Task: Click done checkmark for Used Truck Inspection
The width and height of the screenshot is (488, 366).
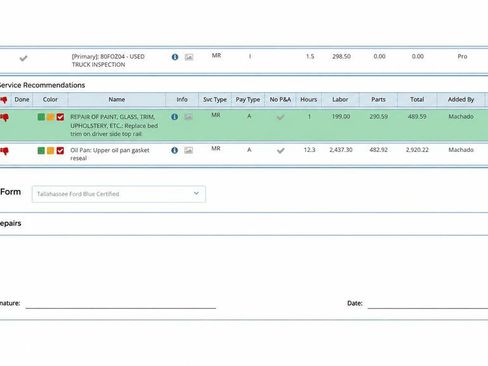Action: (23, 58)
